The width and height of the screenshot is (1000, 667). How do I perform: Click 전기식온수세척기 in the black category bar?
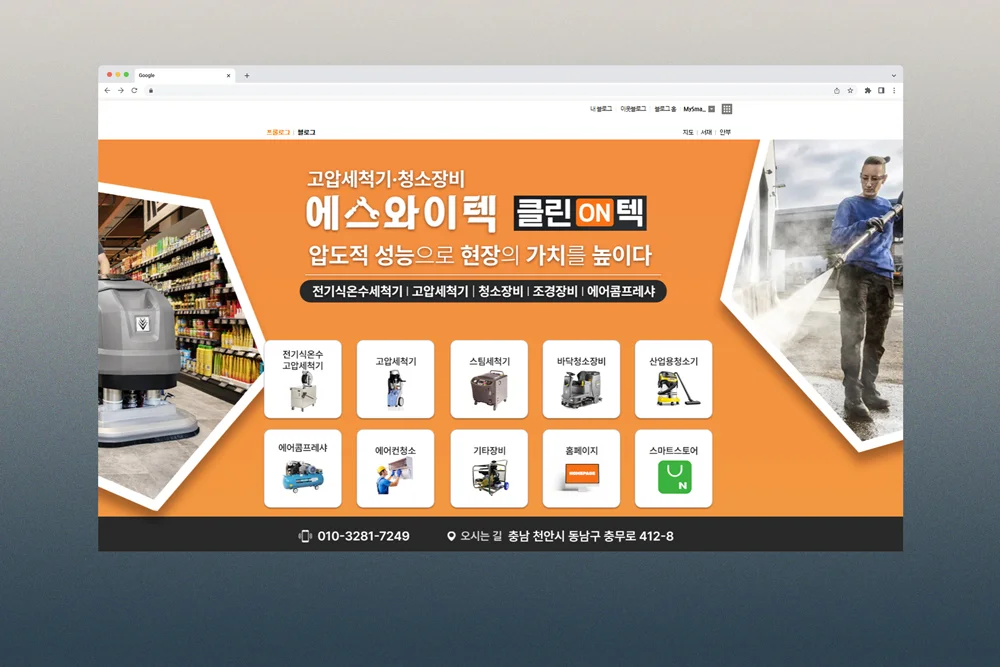tap(357, 291)
